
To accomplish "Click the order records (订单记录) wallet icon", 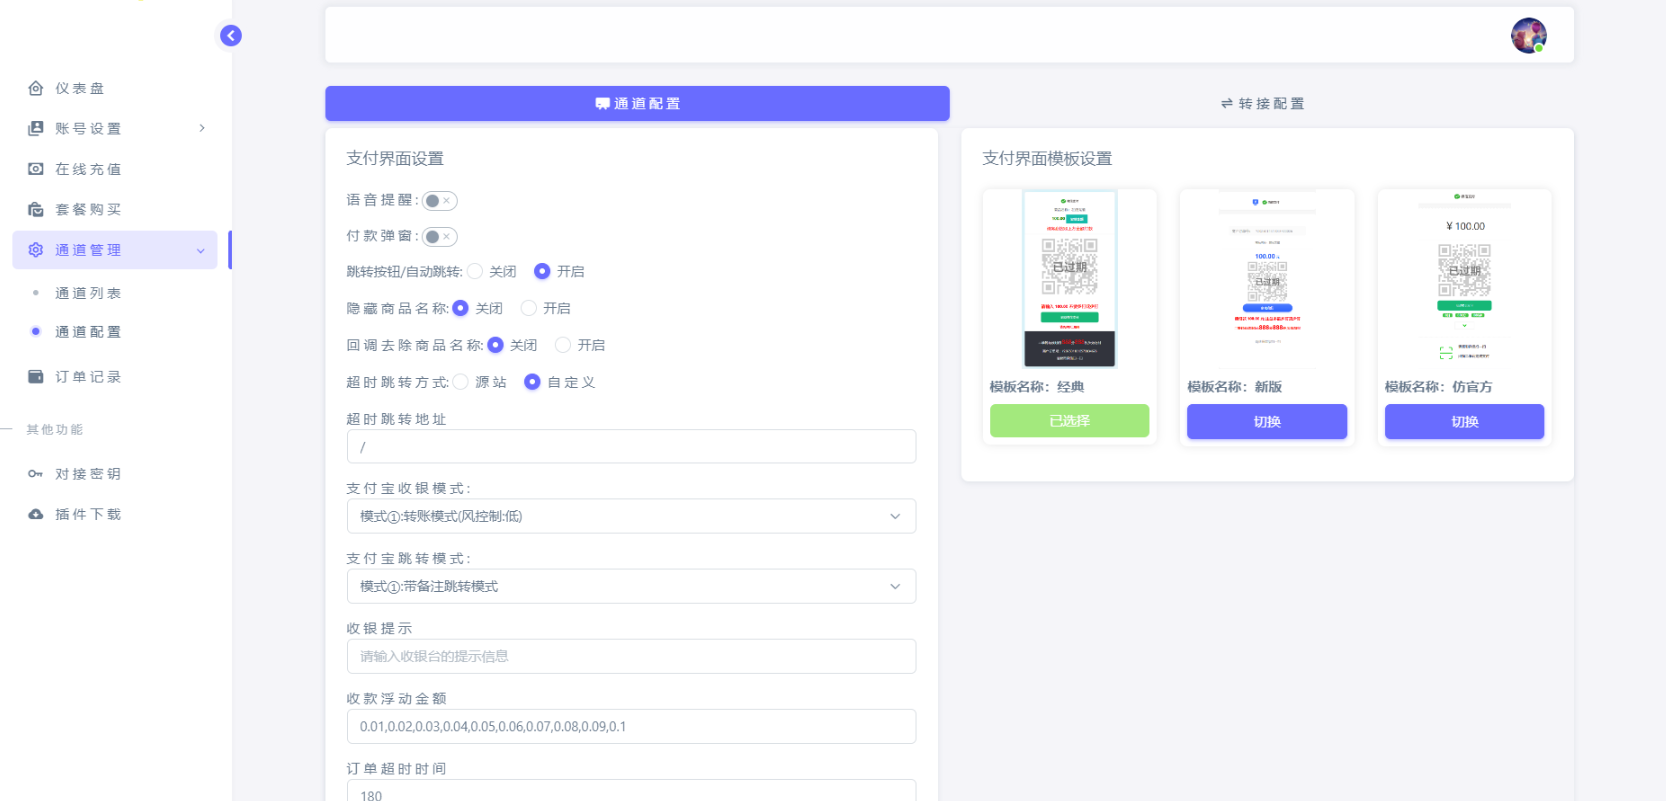I will coord(36,377).
